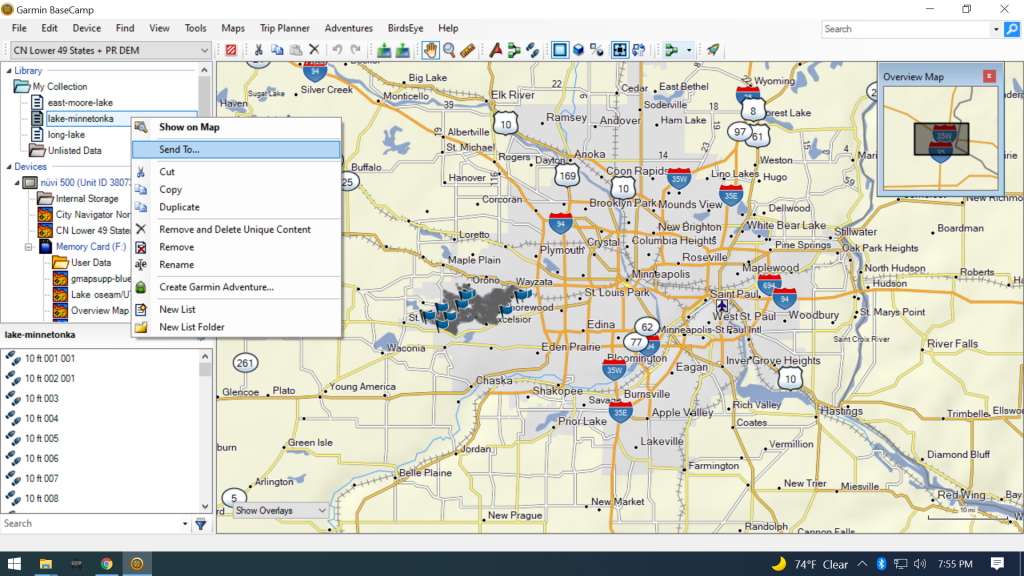The height and width of the screenshot is (576, 1024).
Task: Collapse the nüvi 500 device node
Action: click(x=17, y=183)
